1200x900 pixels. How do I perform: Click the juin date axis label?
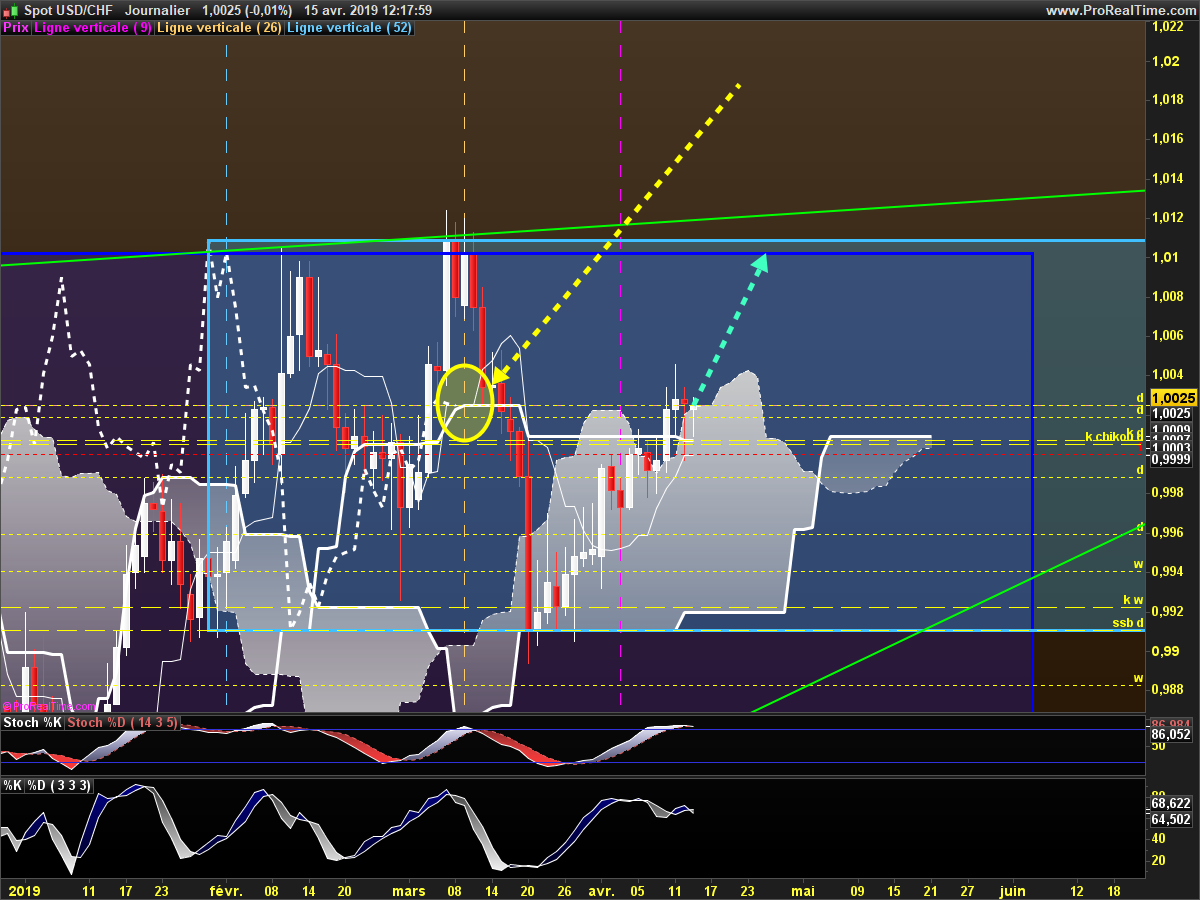tap(1013, 889)
